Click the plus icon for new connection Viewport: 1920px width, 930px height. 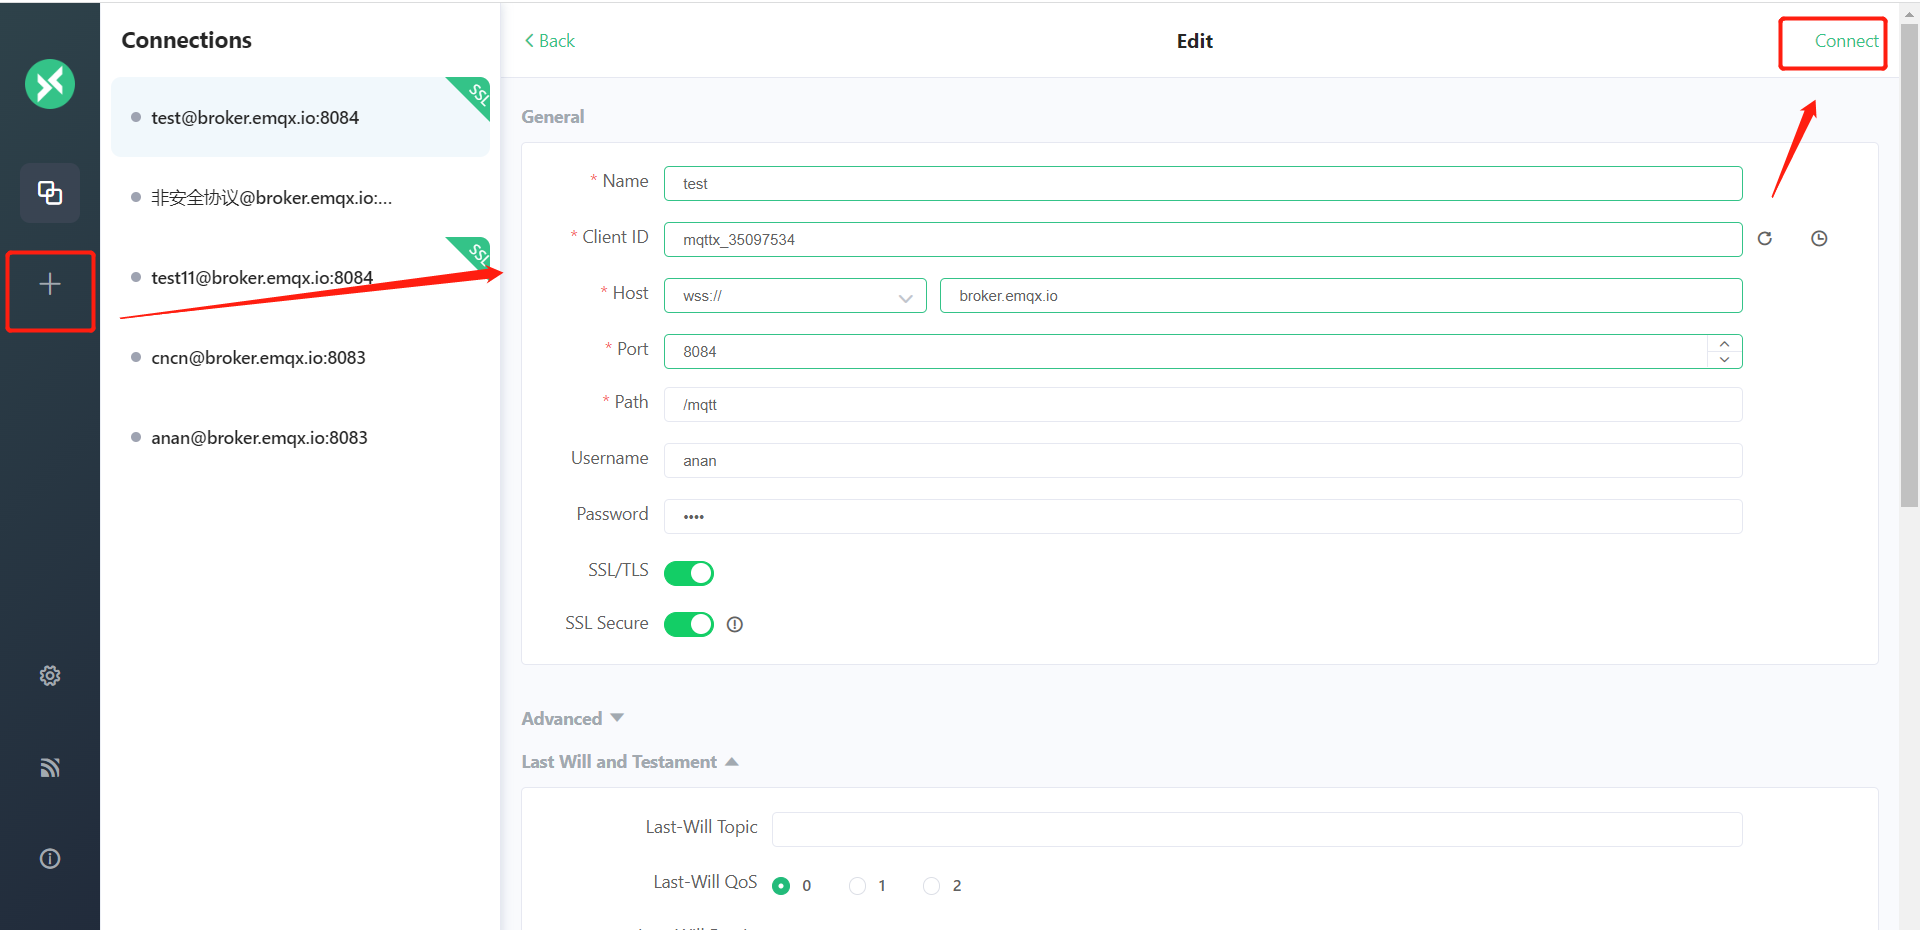pos(50,285)
